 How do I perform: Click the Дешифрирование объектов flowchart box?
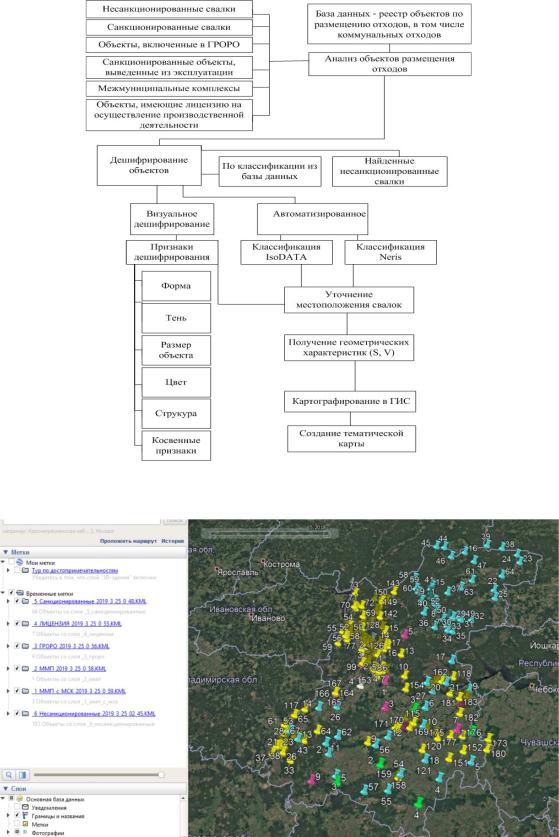tap(149, 165)
